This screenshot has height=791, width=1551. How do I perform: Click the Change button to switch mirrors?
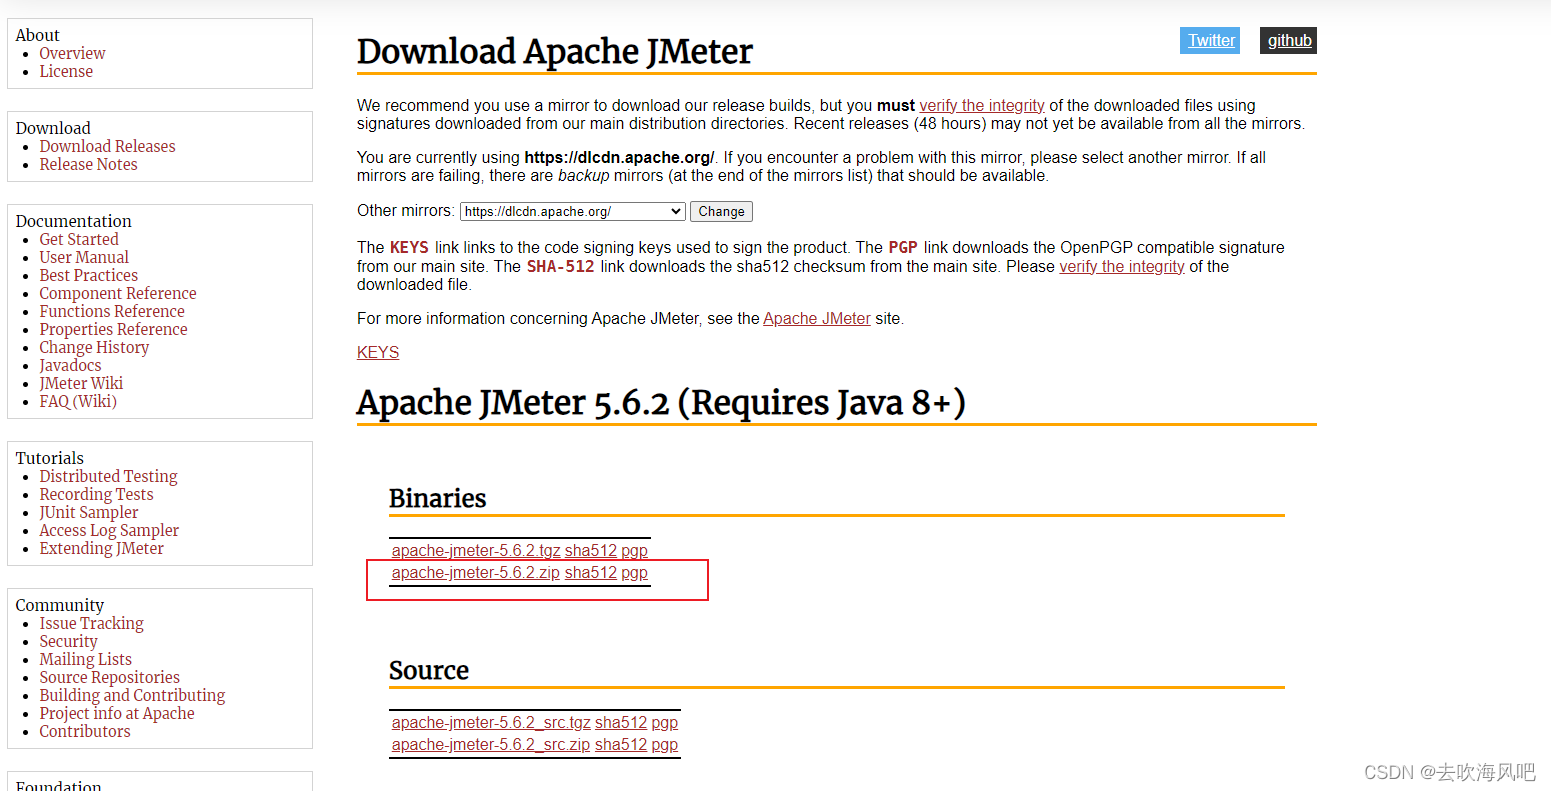click(720, 211)
